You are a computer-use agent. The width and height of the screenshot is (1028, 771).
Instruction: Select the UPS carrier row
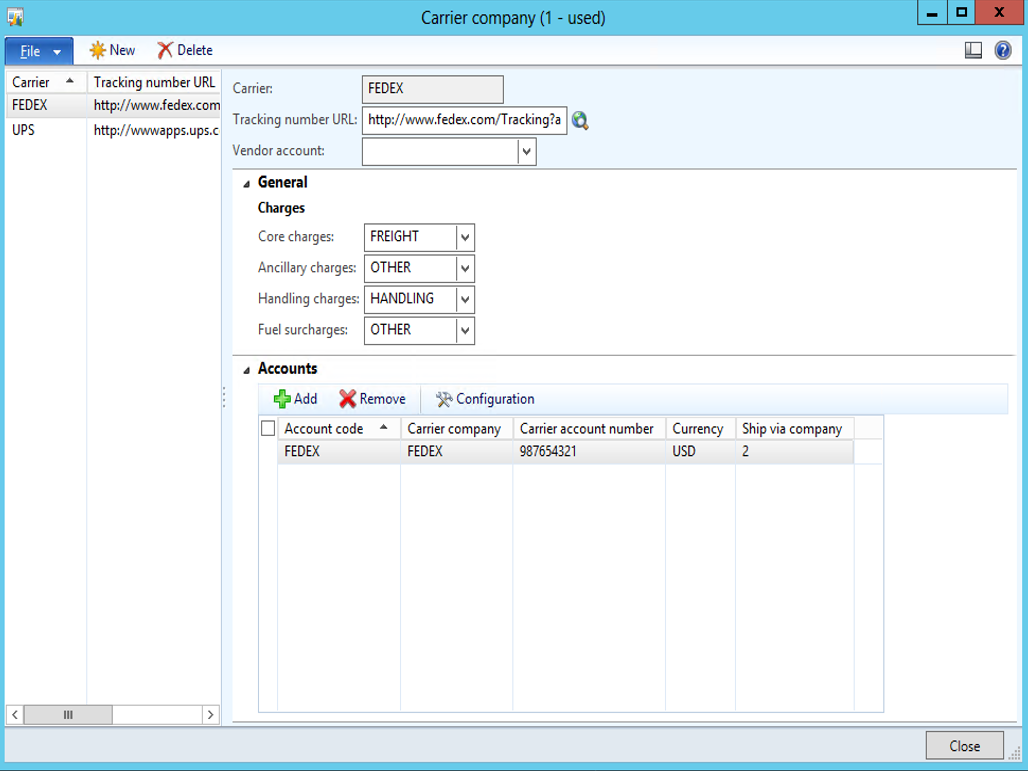point(24,130)
